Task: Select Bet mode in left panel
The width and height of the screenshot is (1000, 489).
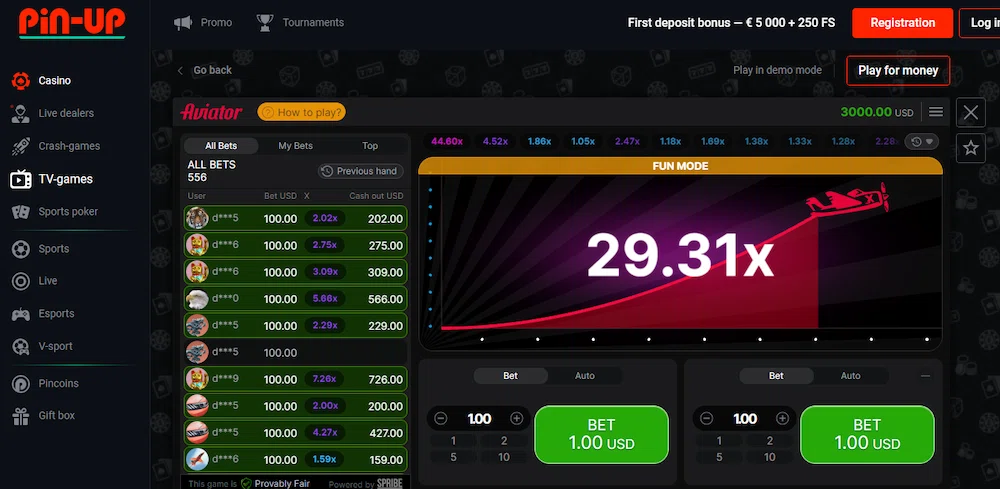Action: [x=511, y=376]
